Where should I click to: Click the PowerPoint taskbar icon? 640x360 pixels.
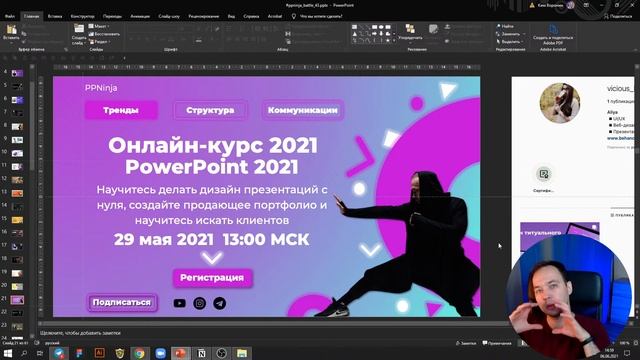(x=181, y=353)
